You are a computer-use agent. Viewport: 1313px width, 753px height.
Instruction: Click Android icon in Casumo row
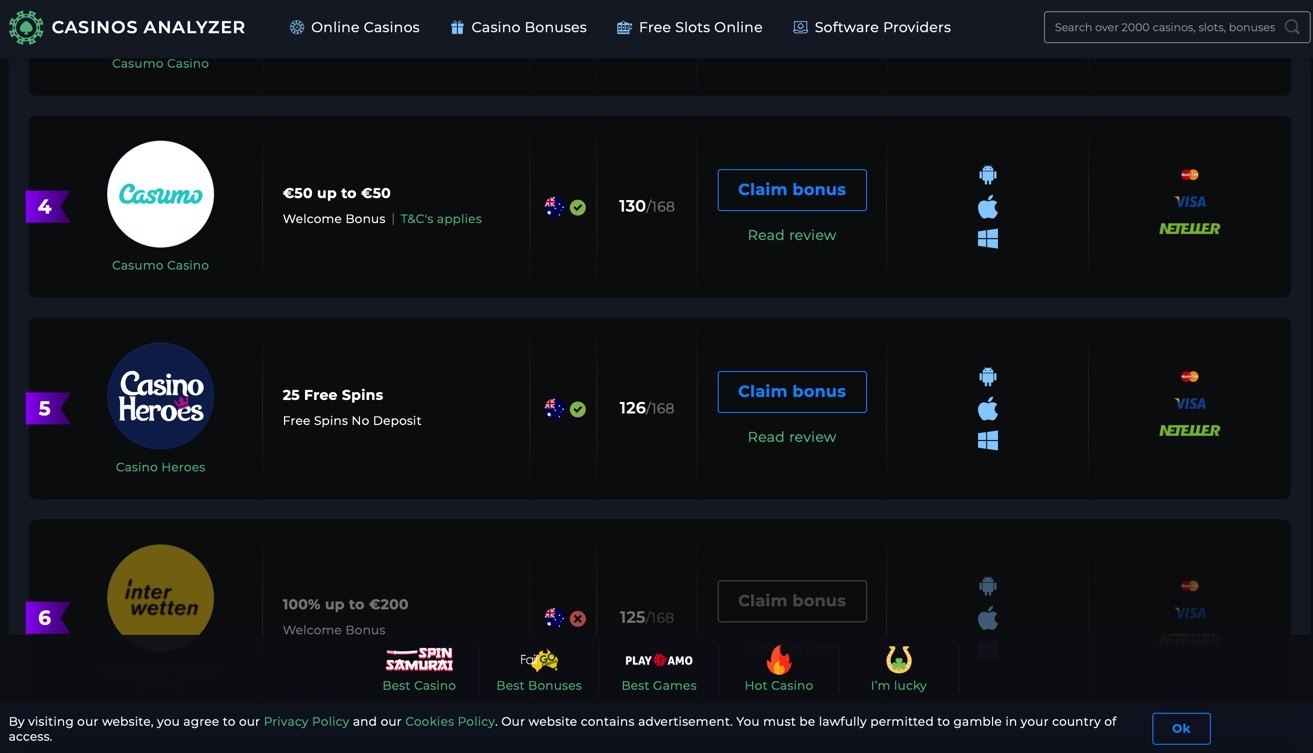(x=988, y=175)
